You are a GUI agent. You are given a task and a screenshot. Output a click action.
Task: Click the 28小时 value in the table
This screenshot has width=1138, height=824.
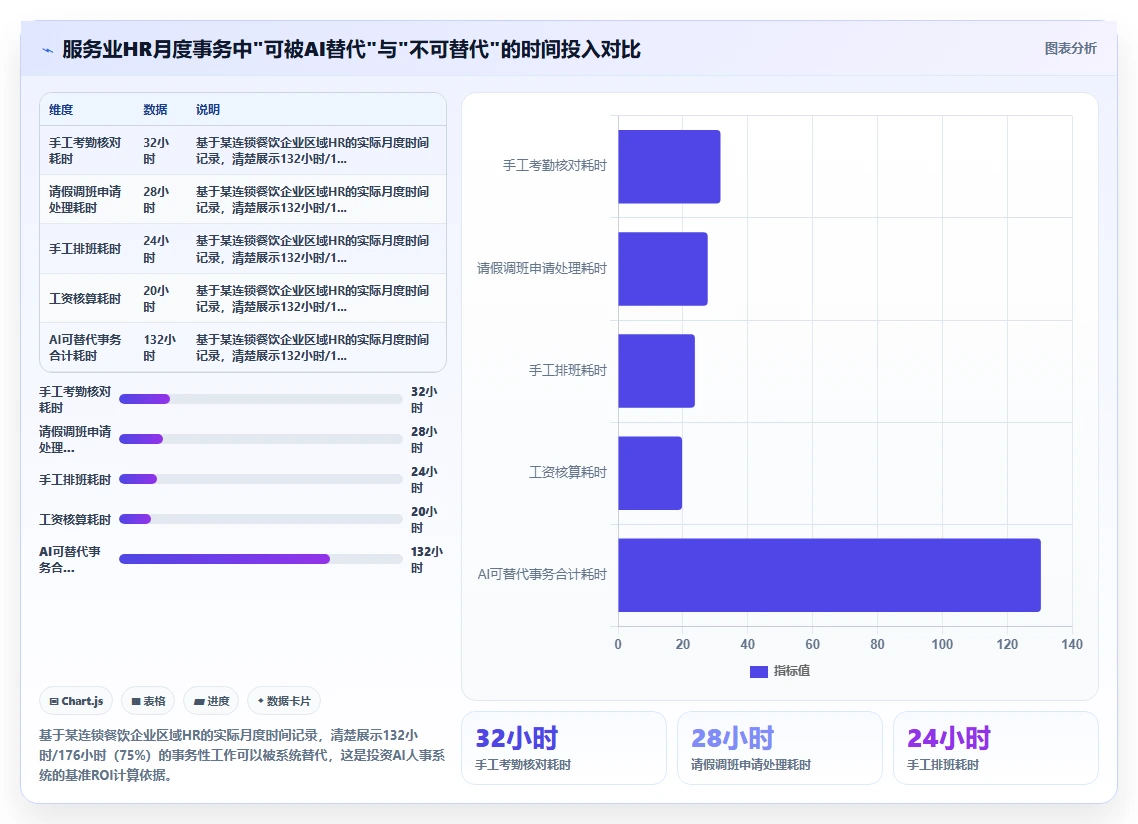coord(156,200)
